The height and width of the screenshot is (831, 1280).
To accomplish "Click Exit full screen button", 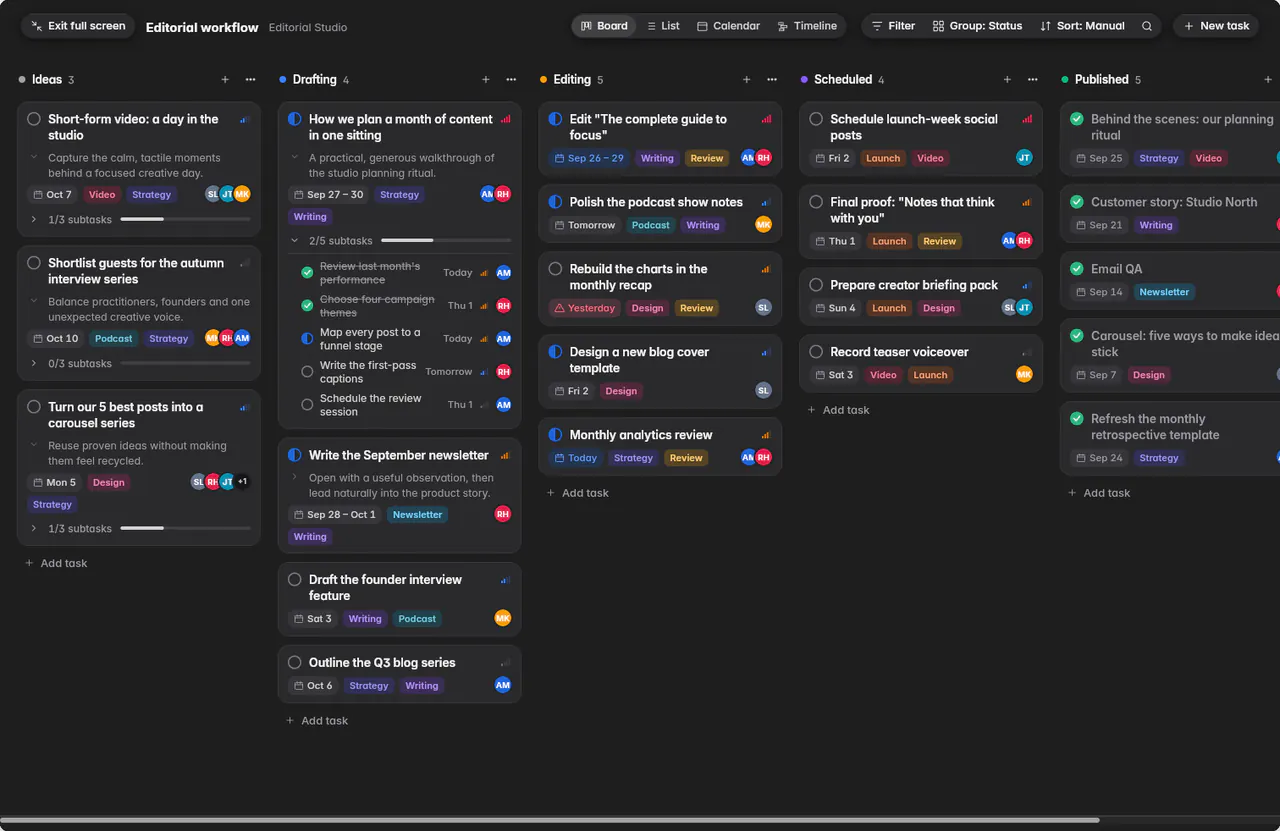I will tap(78, 26).
